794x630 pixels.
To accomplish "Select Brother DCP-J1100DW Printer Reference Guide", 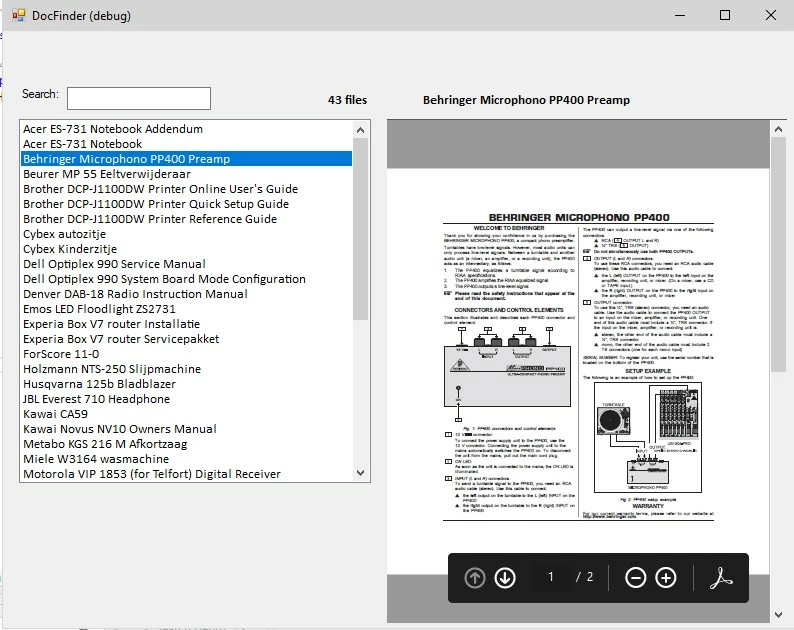I will 186,219.
